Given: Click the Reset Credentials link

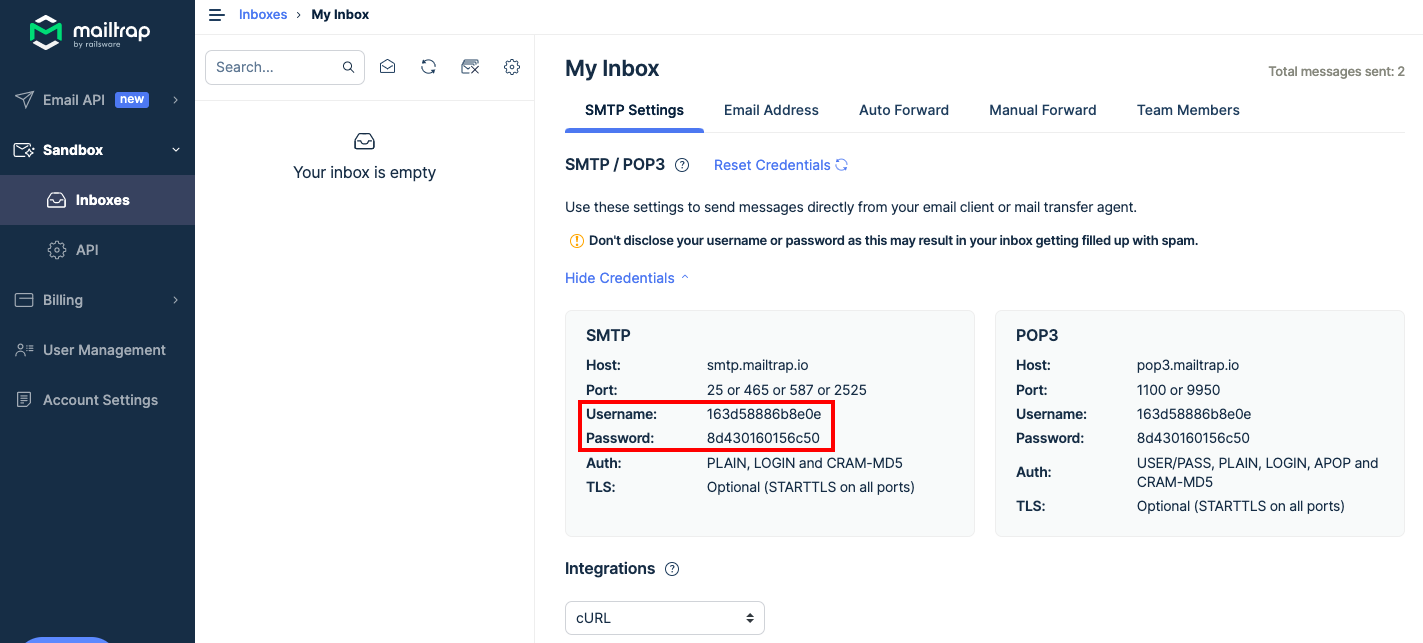Looking at the screenshot, I should (772, 165).
